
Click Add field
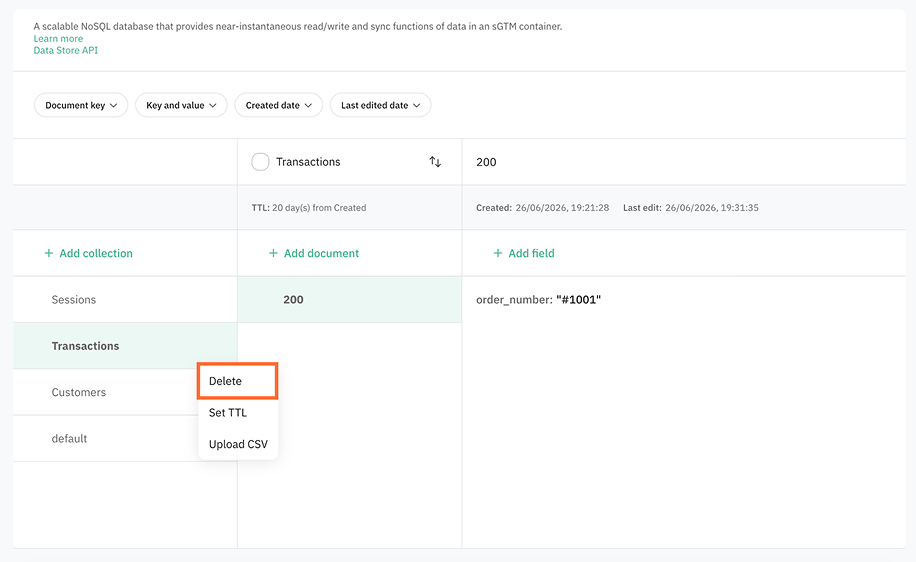[x=524, y=253]
